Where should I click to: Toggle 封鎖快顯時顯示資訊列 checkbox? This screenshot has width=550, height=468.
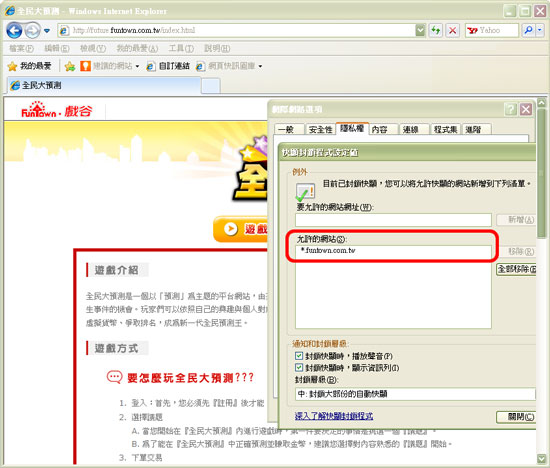point(299,368)
